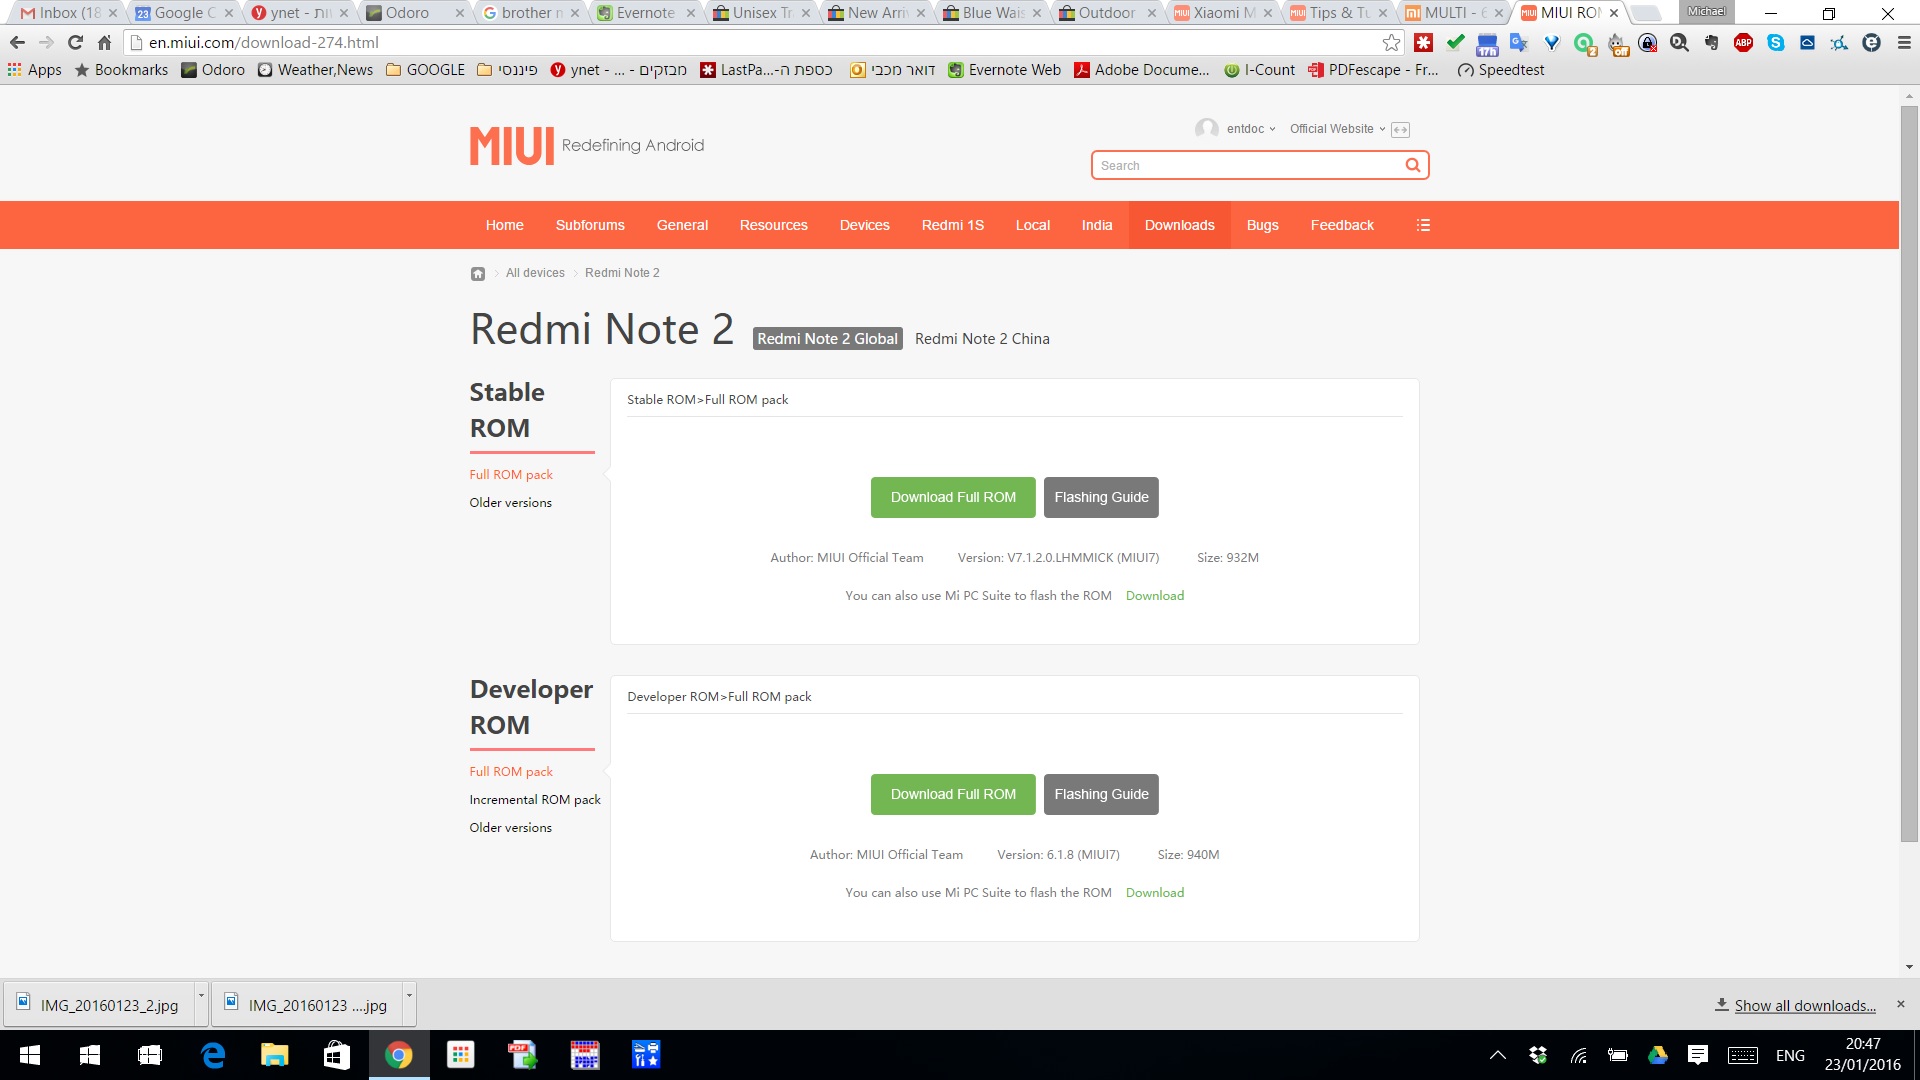
Task: Open the Downloads nav item
Action: [x=1179, y=225]
